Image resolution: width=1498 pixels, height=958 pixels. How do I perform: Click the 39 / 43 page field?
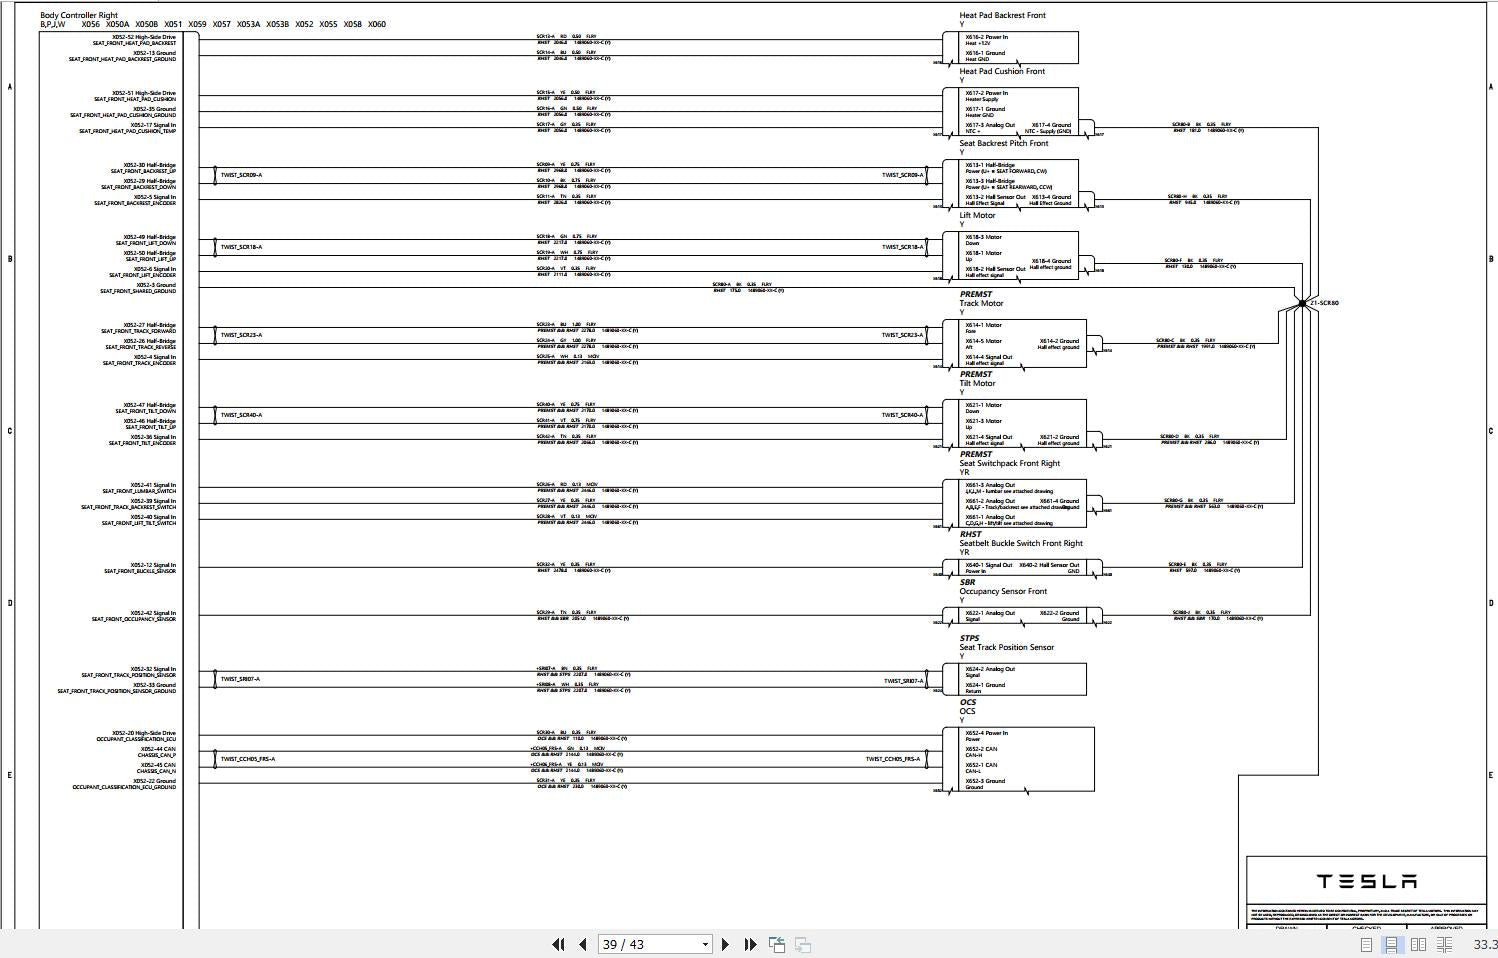(x=647, y=944)
